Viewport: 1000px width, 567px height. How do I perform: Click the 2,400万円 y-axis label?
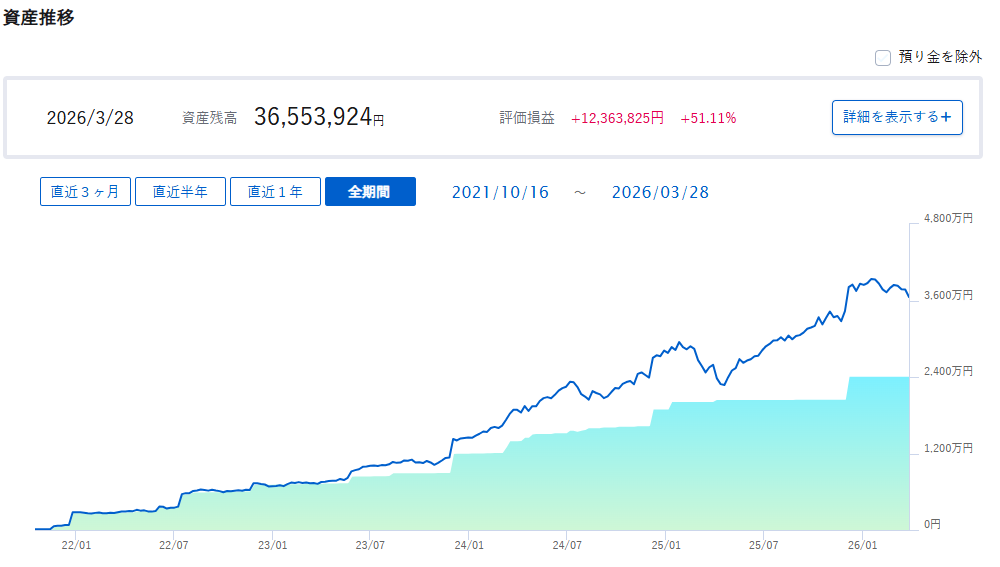946,371
